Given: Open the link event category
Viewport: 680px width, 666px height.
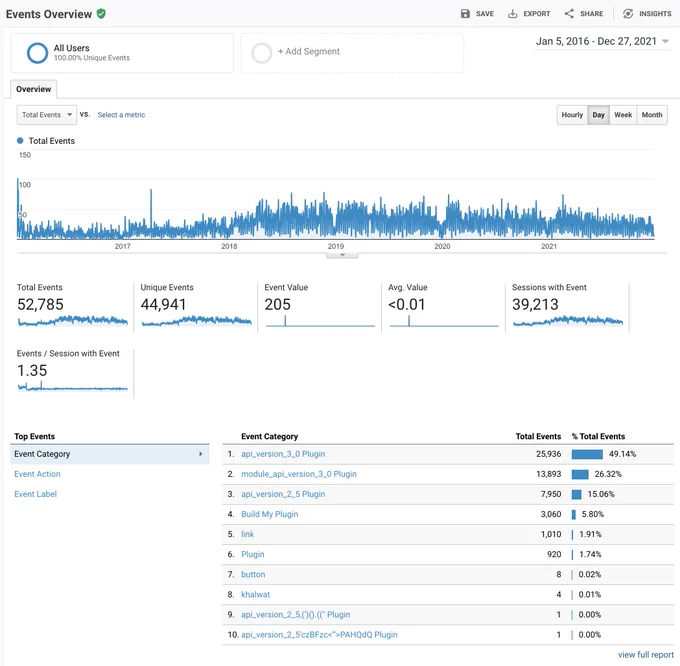Looking at the screenshot, I should coord(247,534).
